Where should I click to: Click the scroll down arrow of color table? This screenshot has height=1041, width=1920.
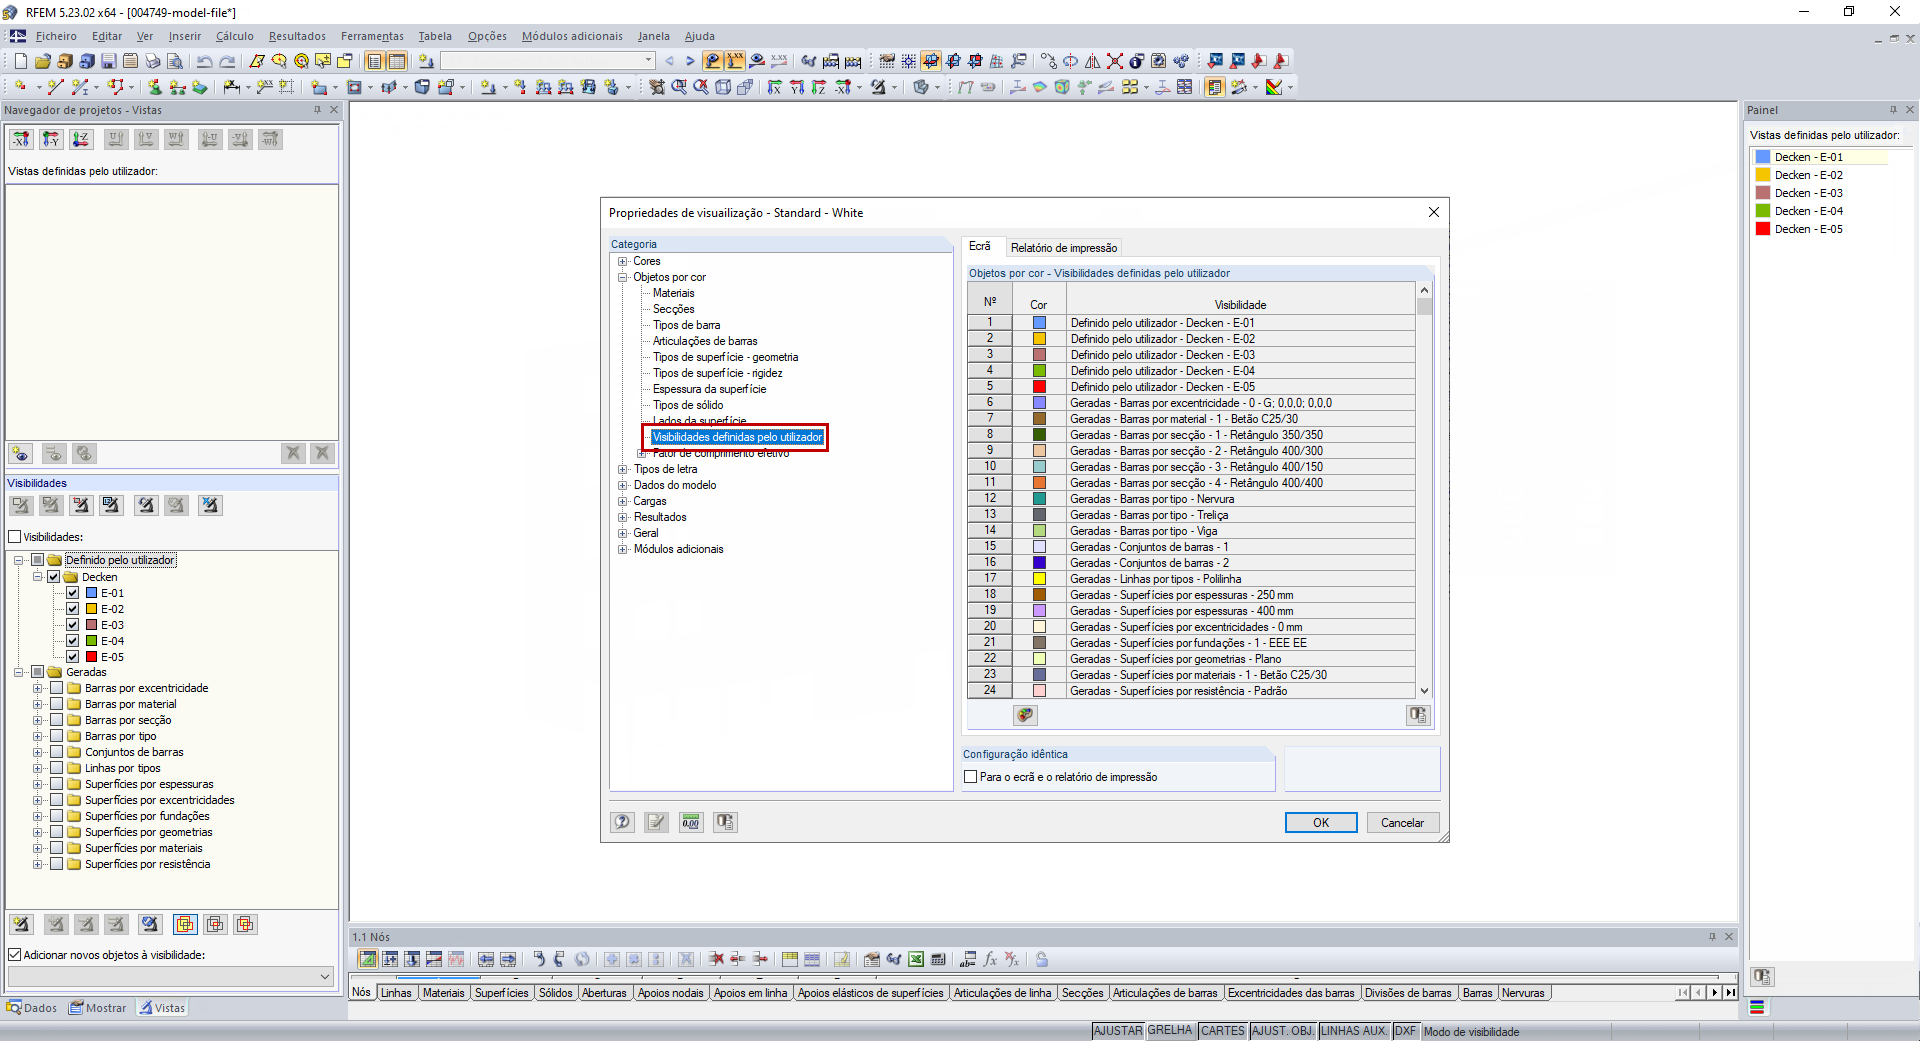point(1424,690)
